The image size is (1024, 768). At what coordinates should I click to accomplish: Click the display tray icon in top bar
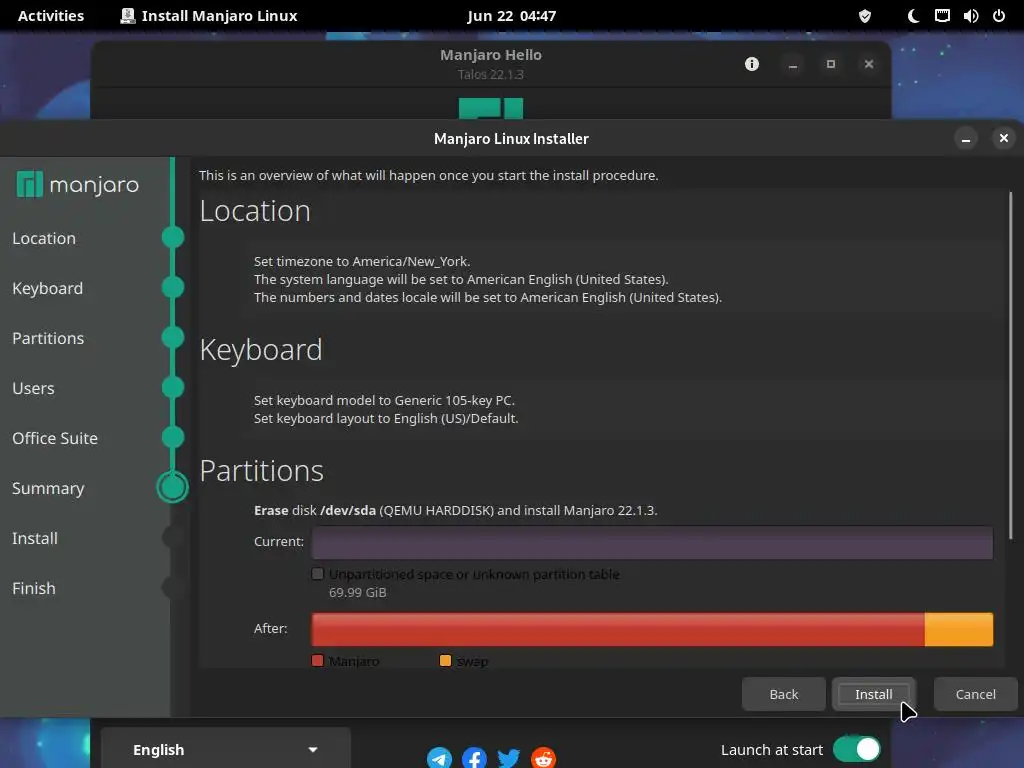click(942, 16)
